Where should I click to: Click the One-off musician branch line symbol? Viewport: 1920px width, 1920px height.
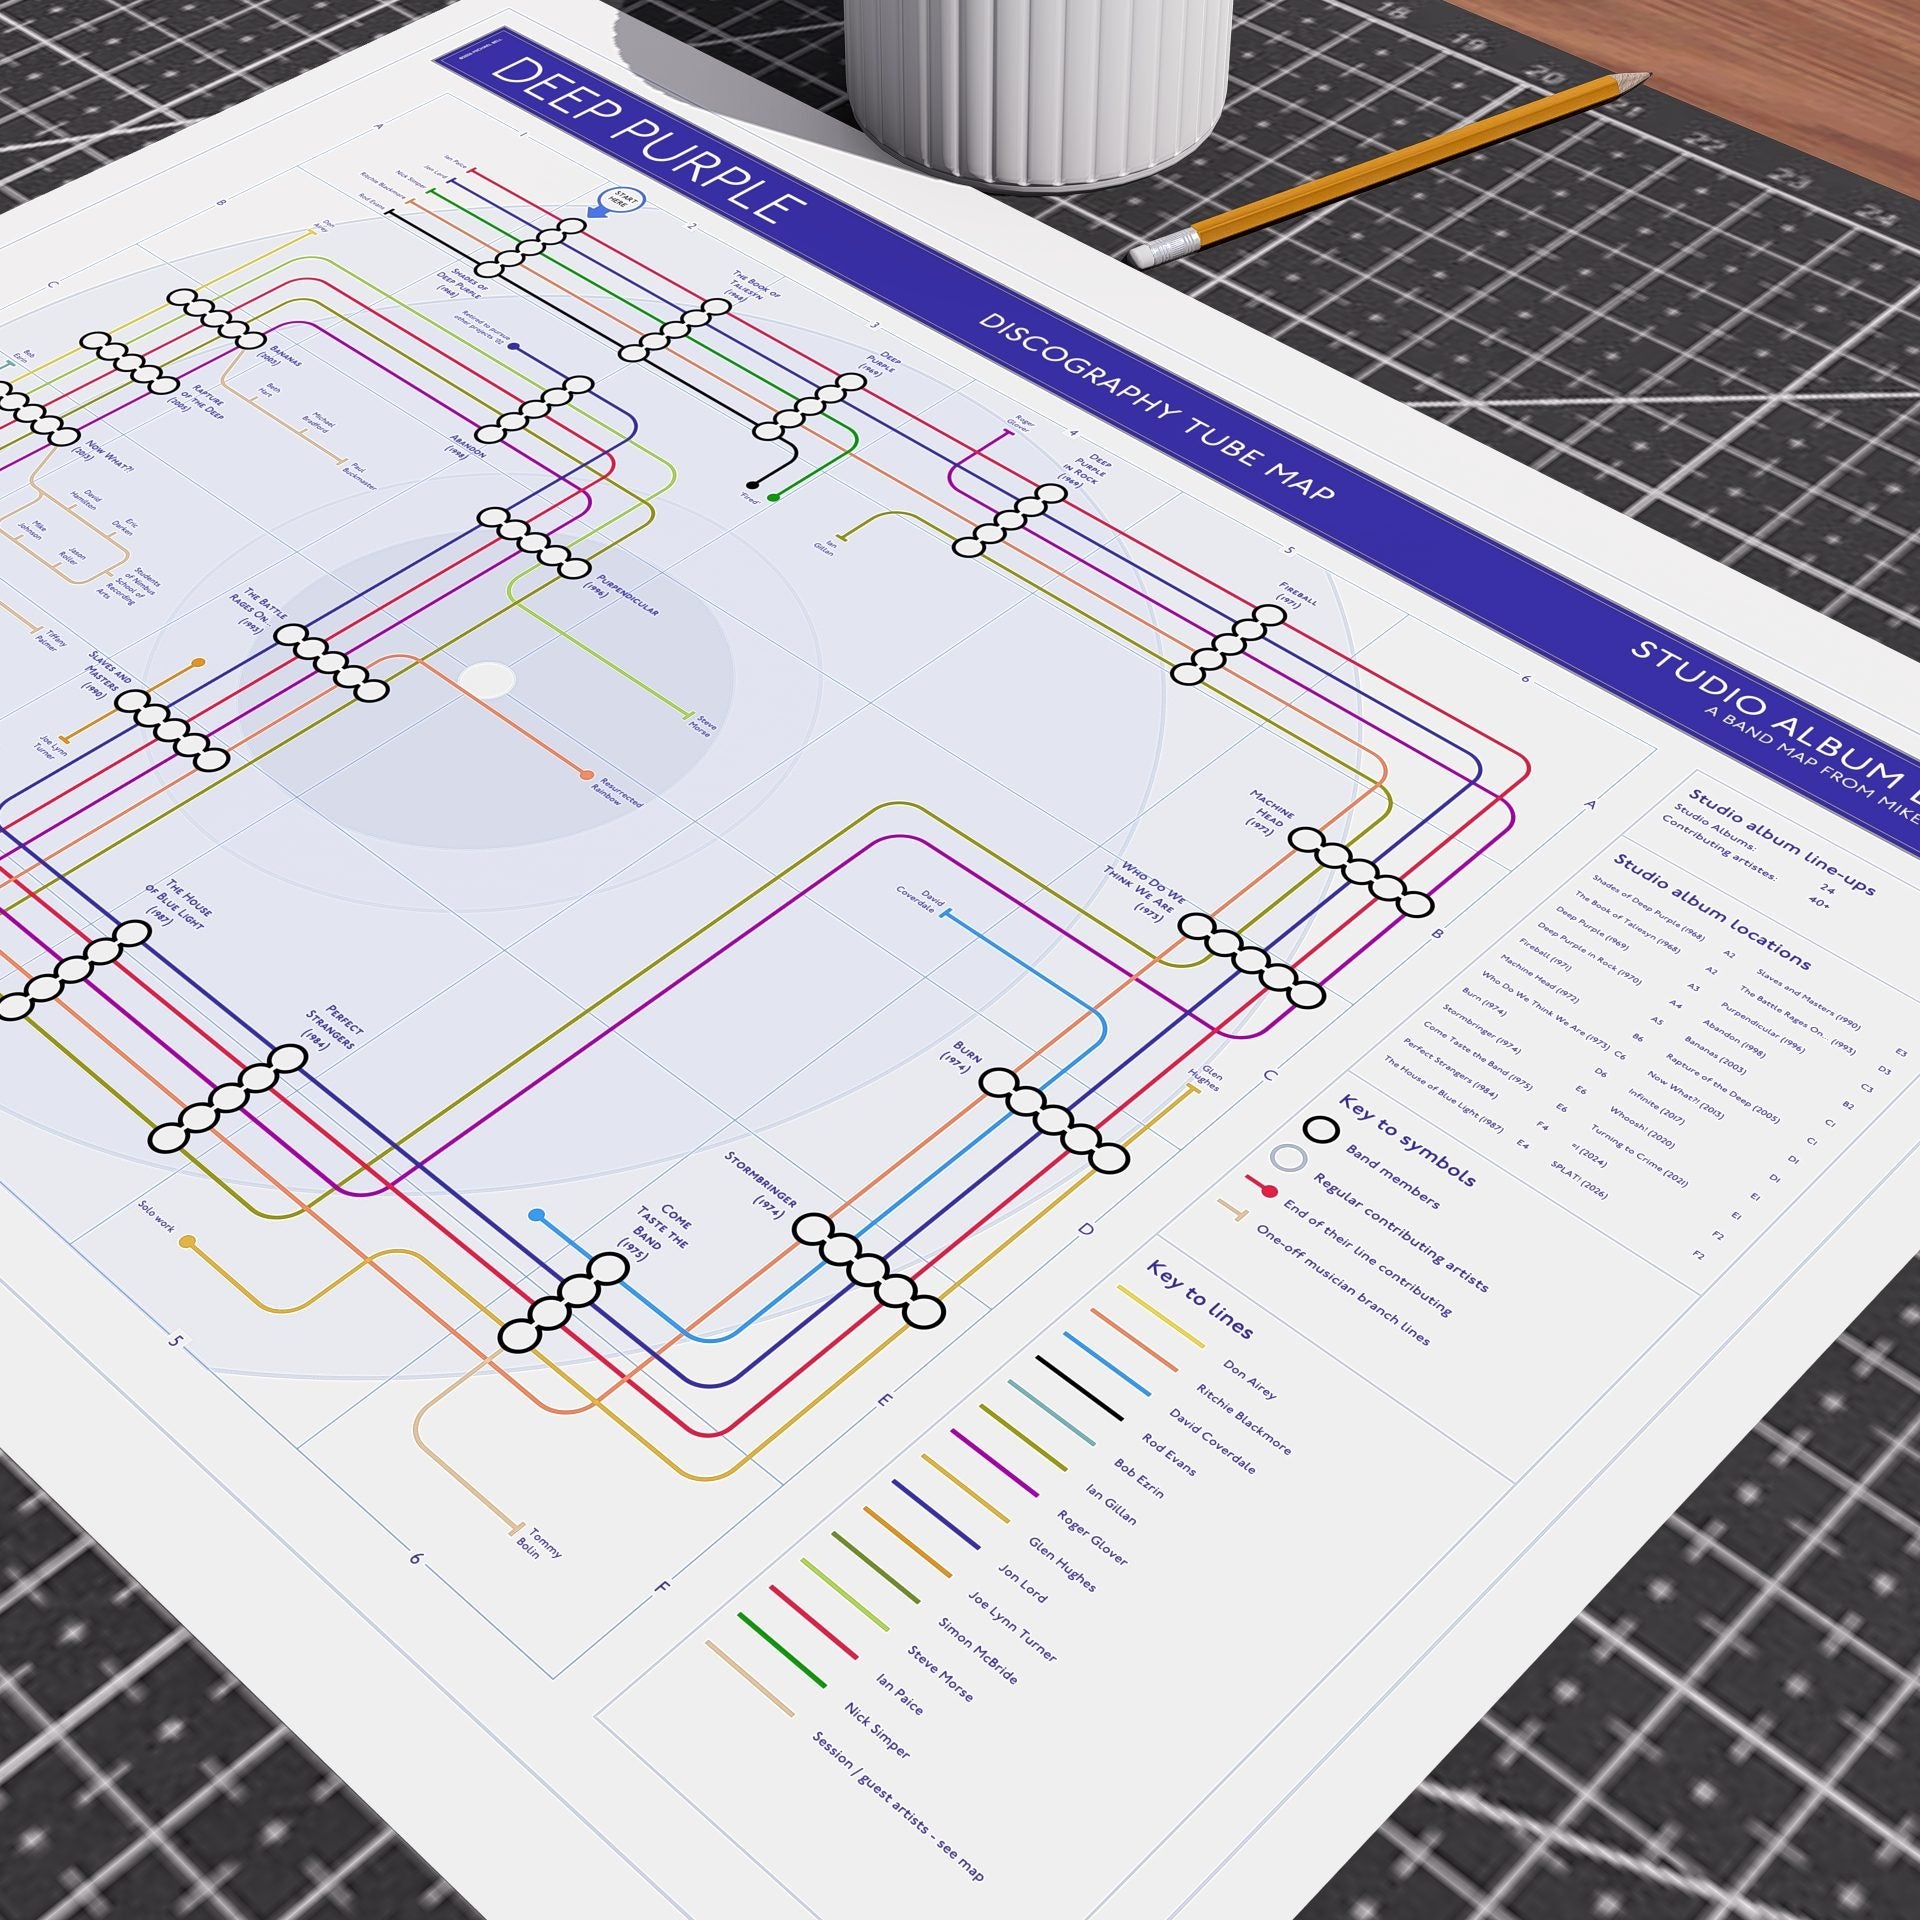pos(1233,1211)
